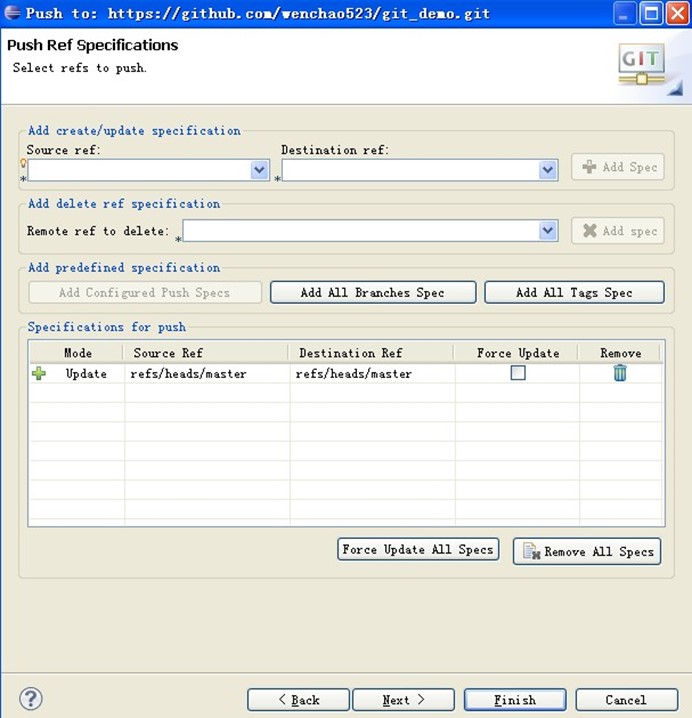The image size is (692, 718).
Task: Open the Remote ref to delete dropdown
Action: (548, 230)
